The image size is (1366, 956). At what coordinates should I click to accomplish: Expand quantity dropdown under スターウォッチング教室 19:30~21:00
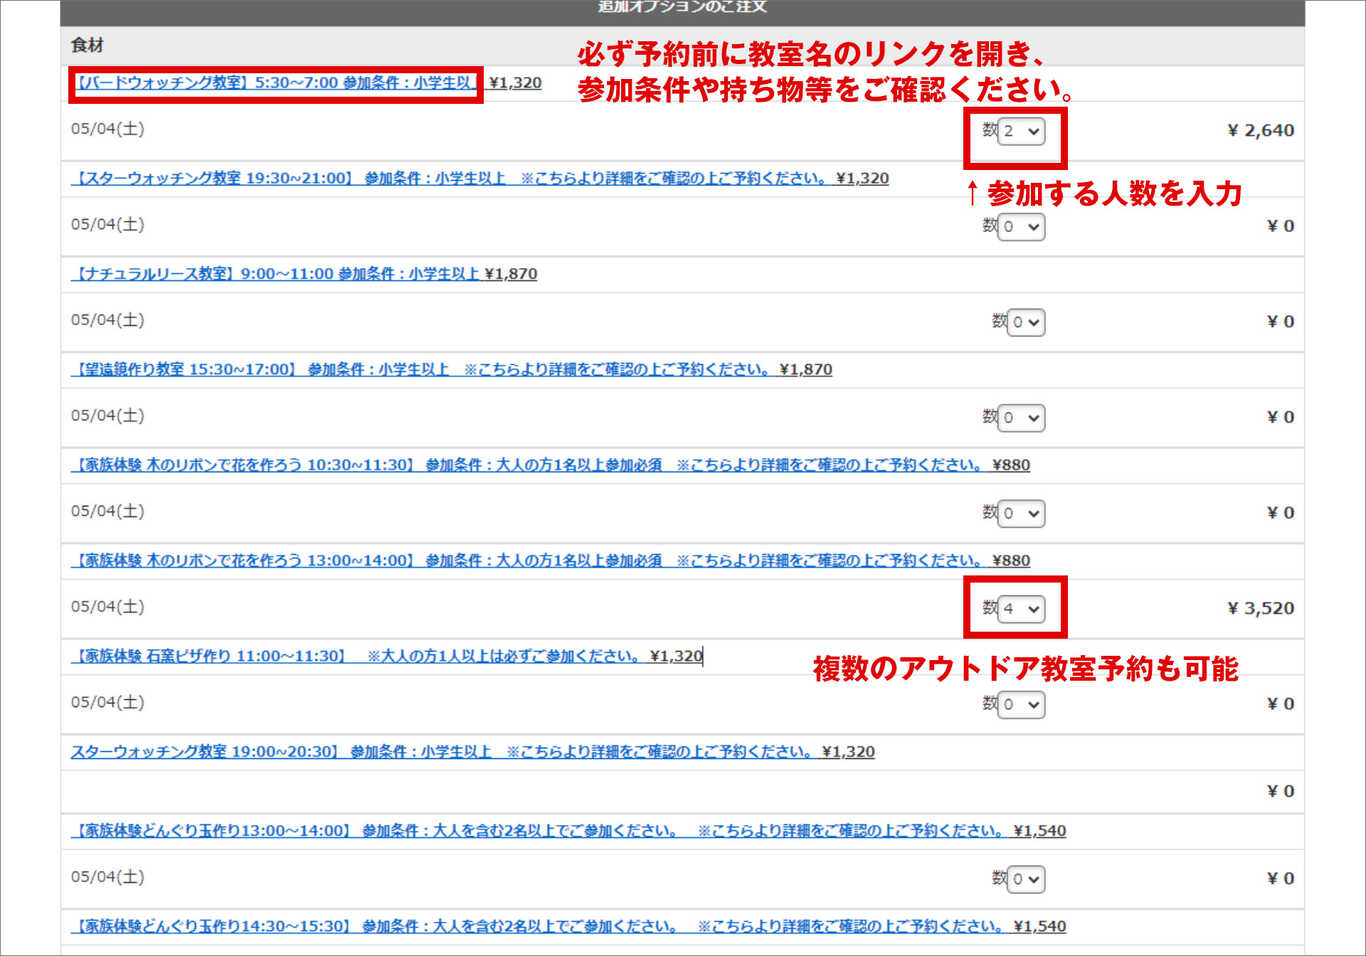(x=1021, y=227)
